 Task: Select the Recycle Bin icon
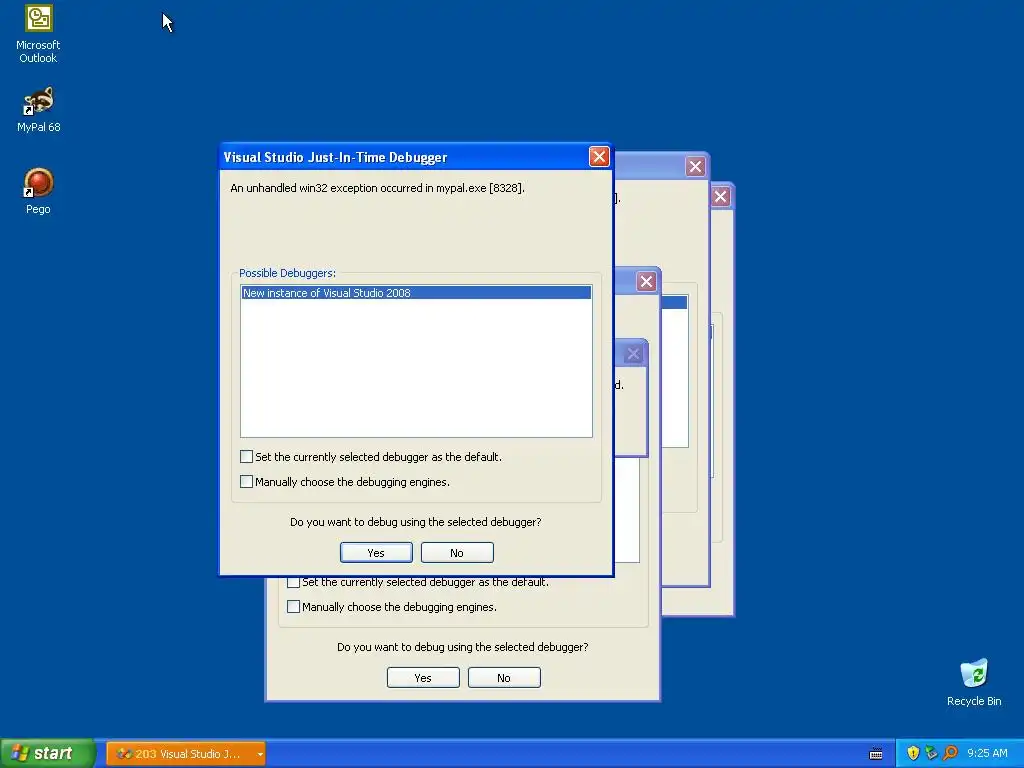[974, 682]
